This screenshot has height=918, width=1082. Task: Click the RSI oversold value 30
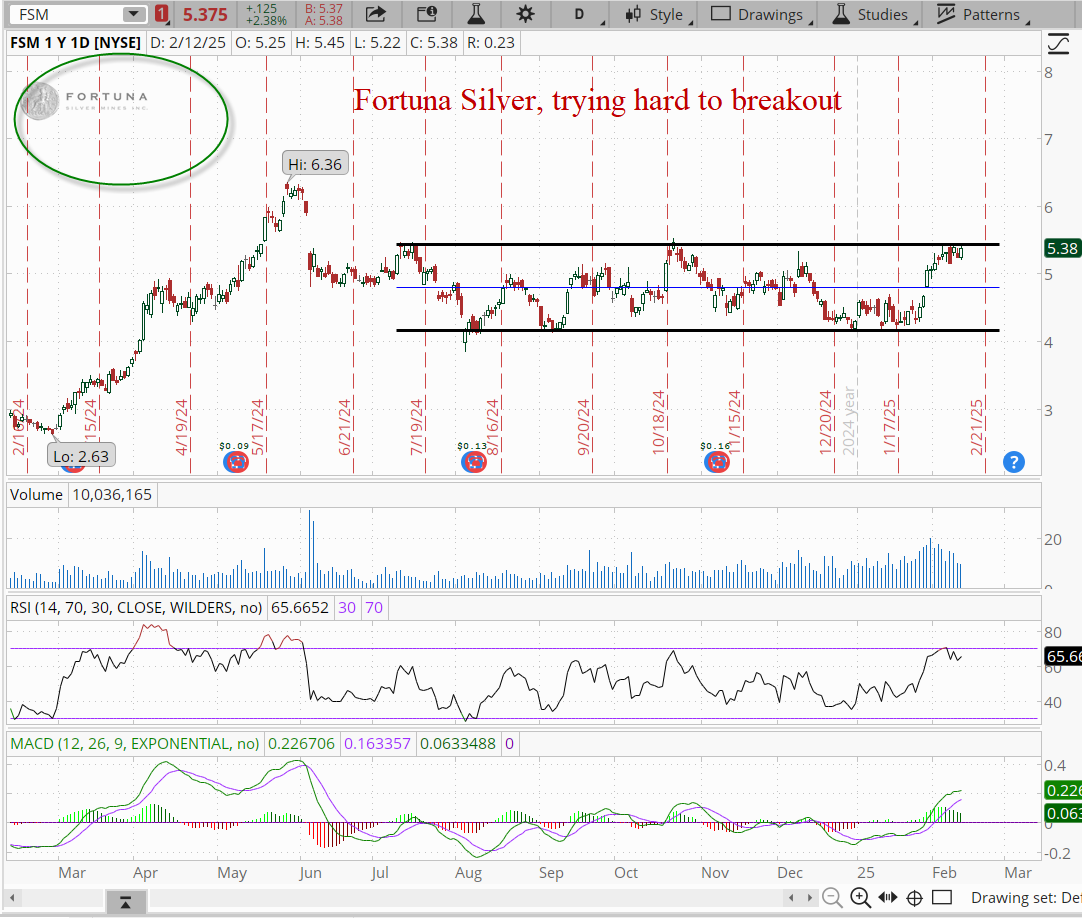(347, 607)
